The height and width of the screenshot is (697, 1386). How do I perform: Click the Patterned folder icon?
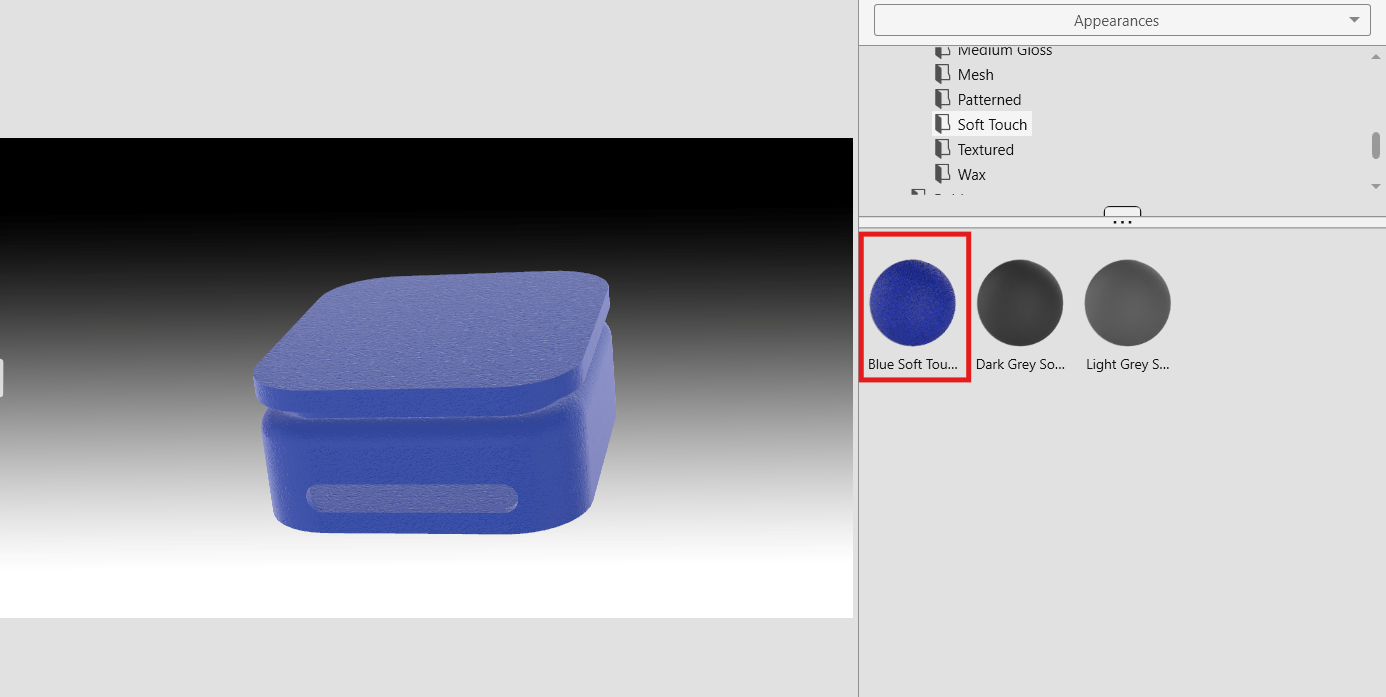(942, 99)
